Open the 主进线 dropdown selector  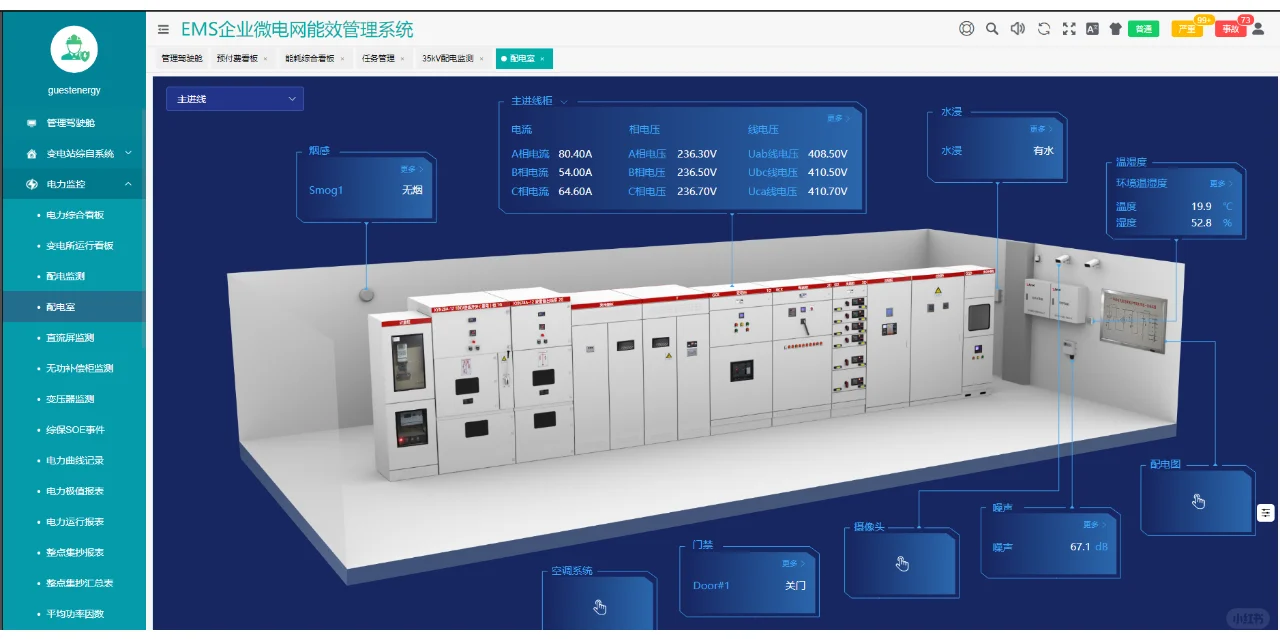(x=235, y=99)
